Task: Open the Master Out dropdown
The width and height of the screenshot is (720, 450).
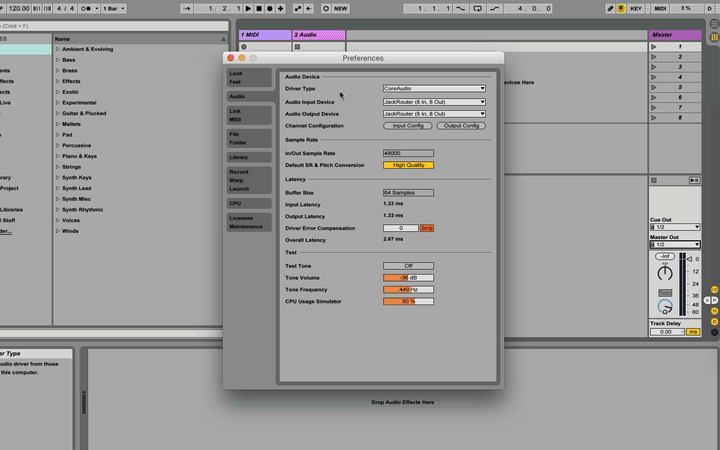Action: [x=675, y=244]
